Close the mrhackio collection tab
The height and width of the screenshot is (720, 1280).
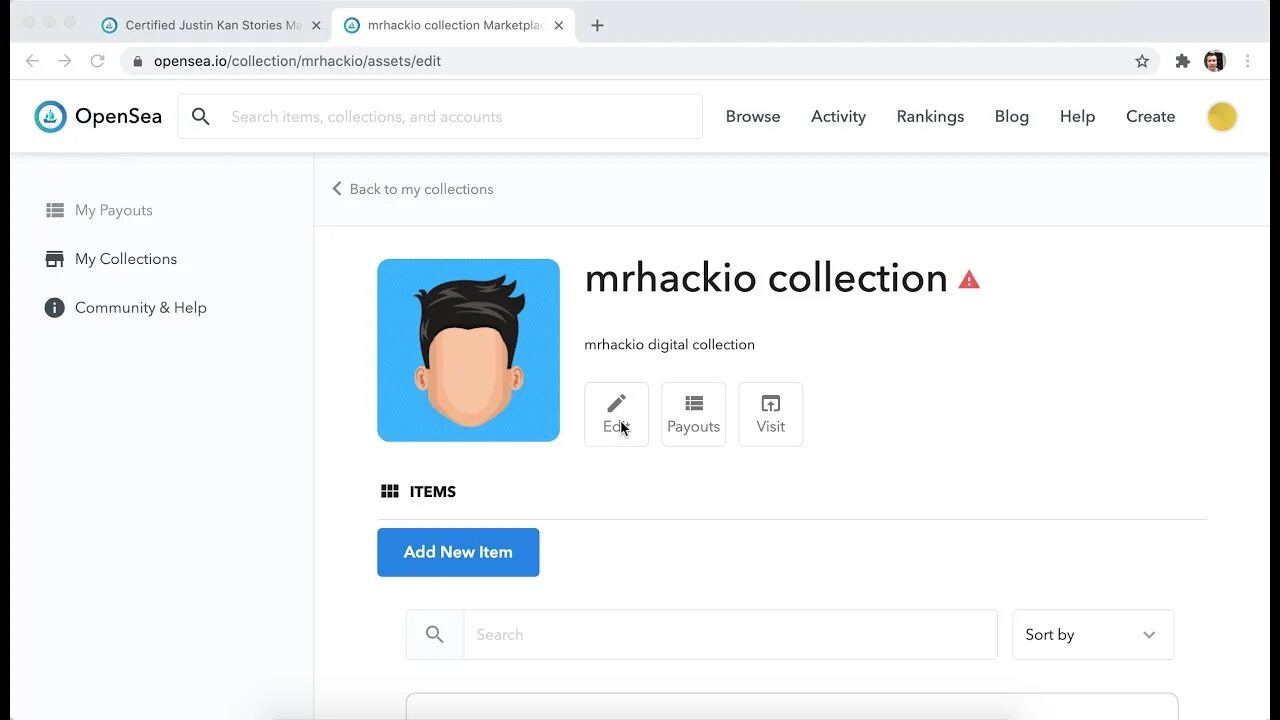point(559,25)
